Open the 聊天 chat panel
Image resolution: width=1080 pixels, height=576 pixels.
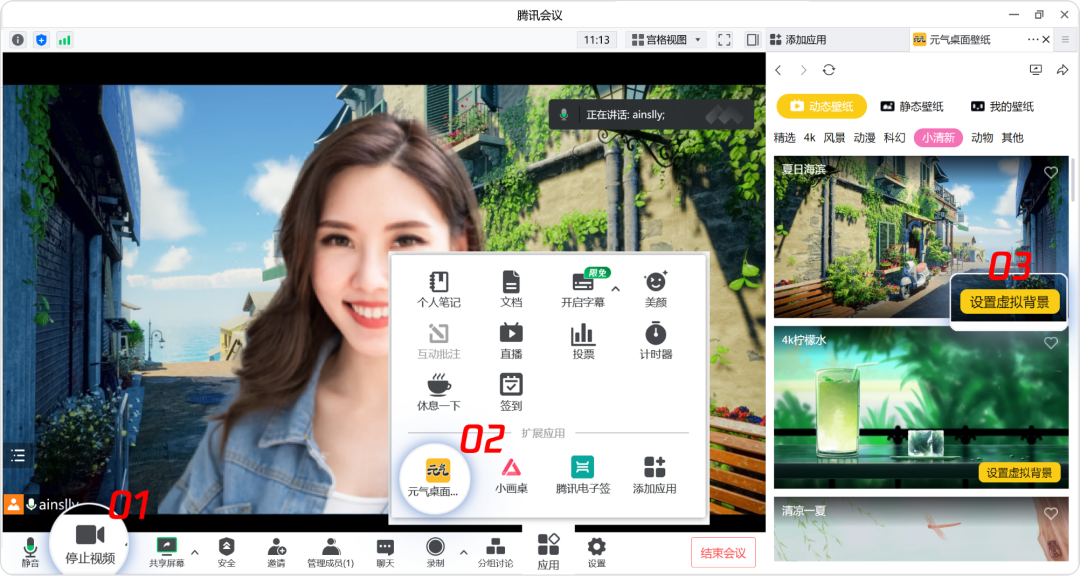pos(385,553)
